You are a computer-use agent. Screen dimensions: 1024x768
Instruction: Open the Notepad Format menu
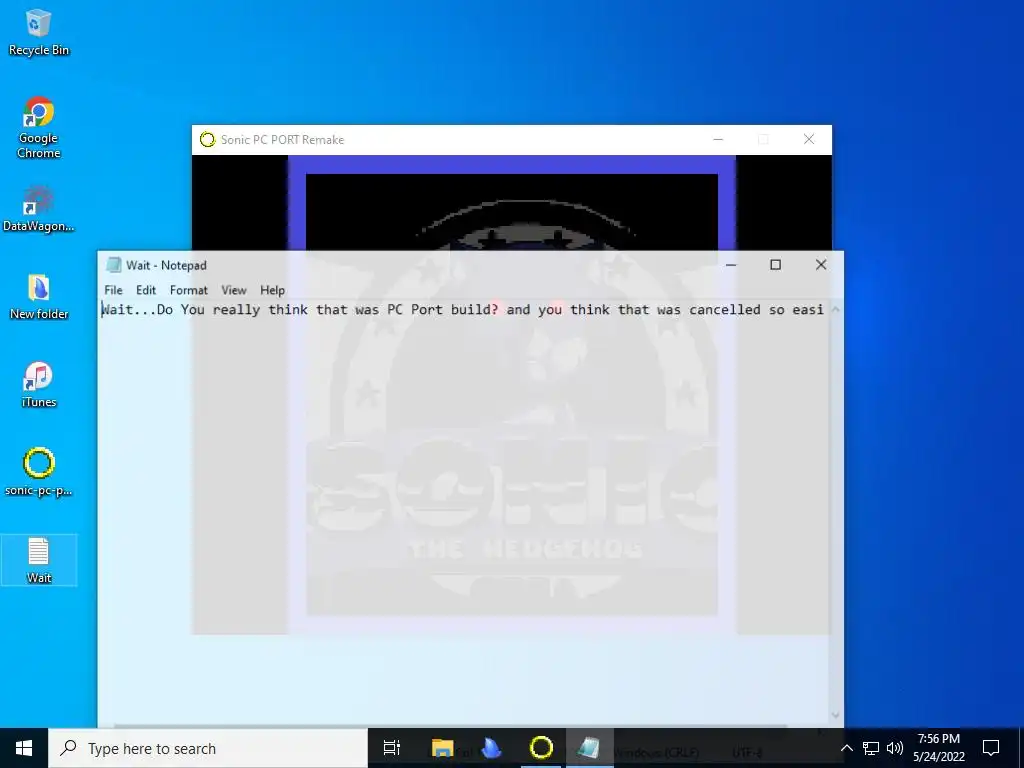click(x=189, y=290)
